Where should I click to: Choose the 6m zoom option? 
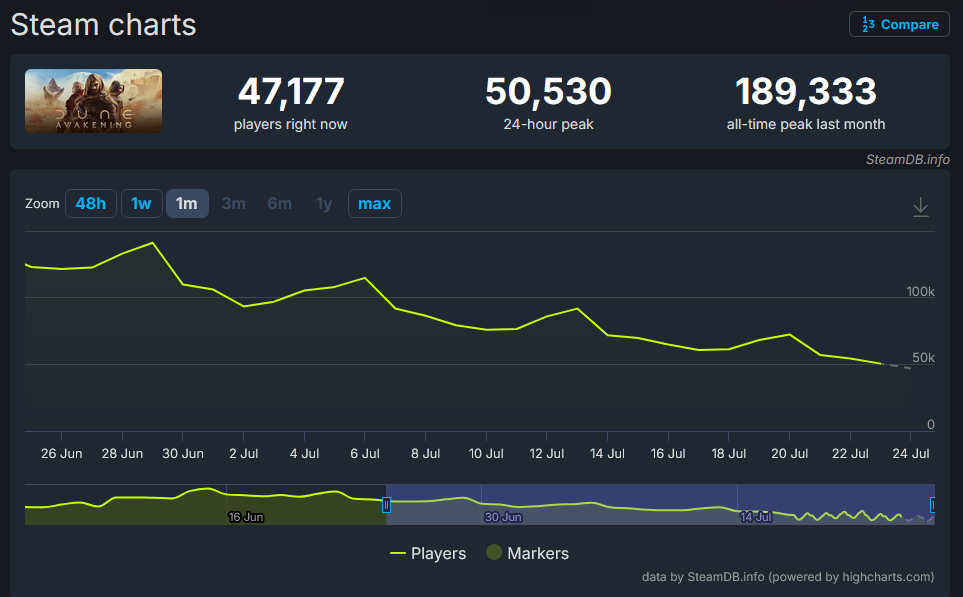[279, 203]
